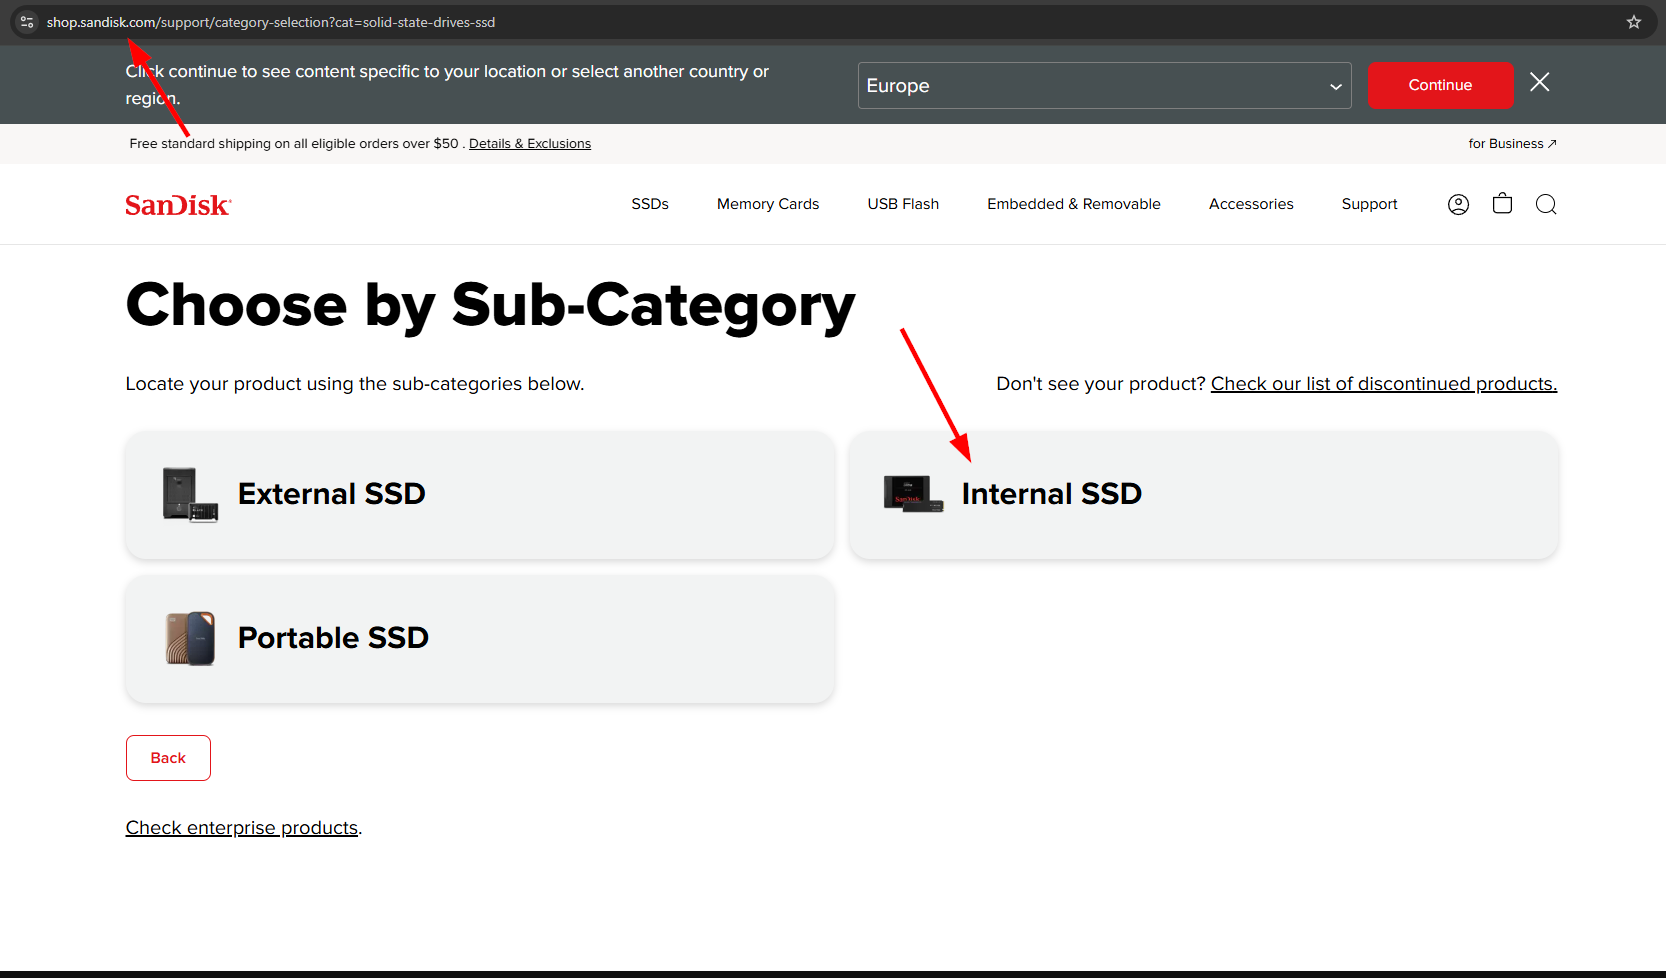Screen dimensions: 1666x978
Task: Select the External SSD sub-category label
Action: tap(332, 494)
